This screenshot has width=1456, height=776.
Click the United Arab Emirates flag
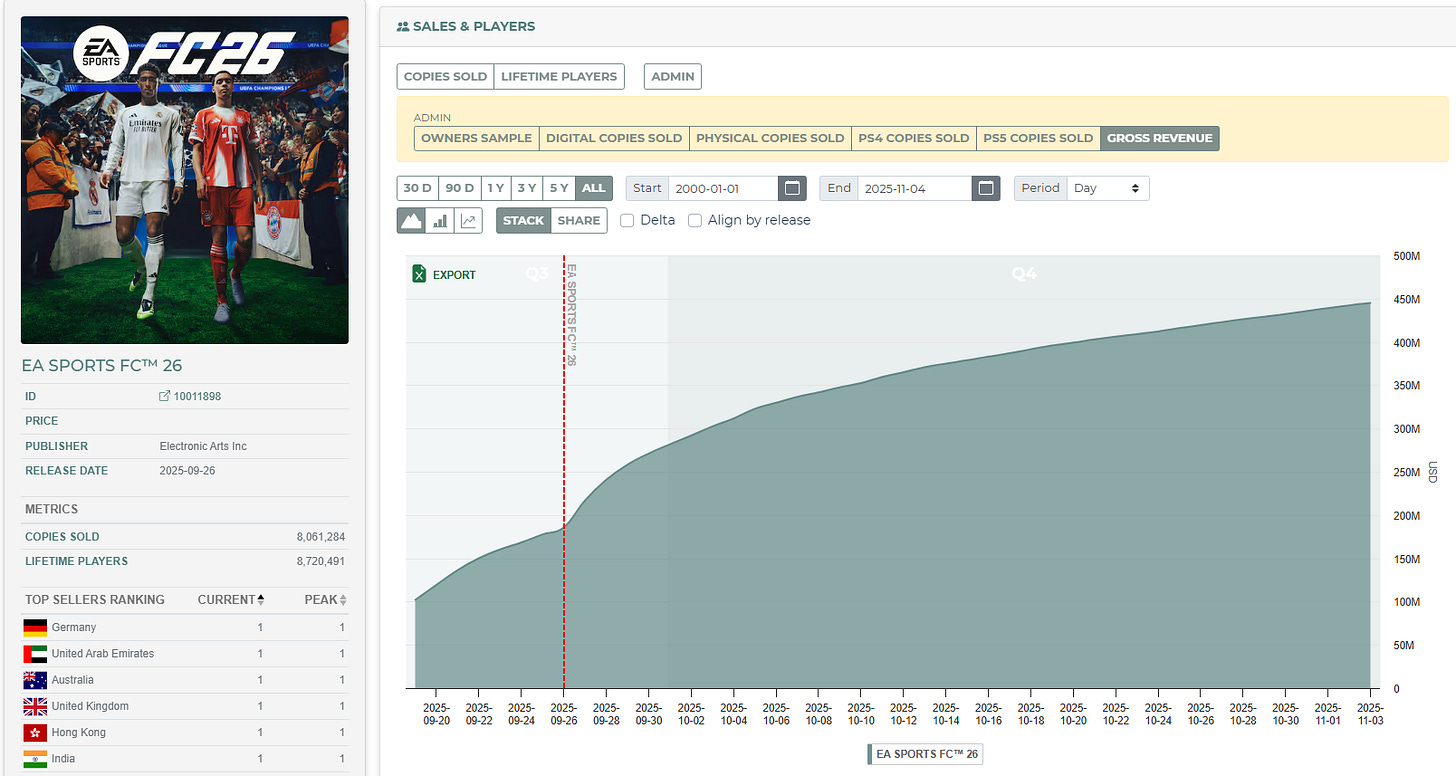[35, 653]
